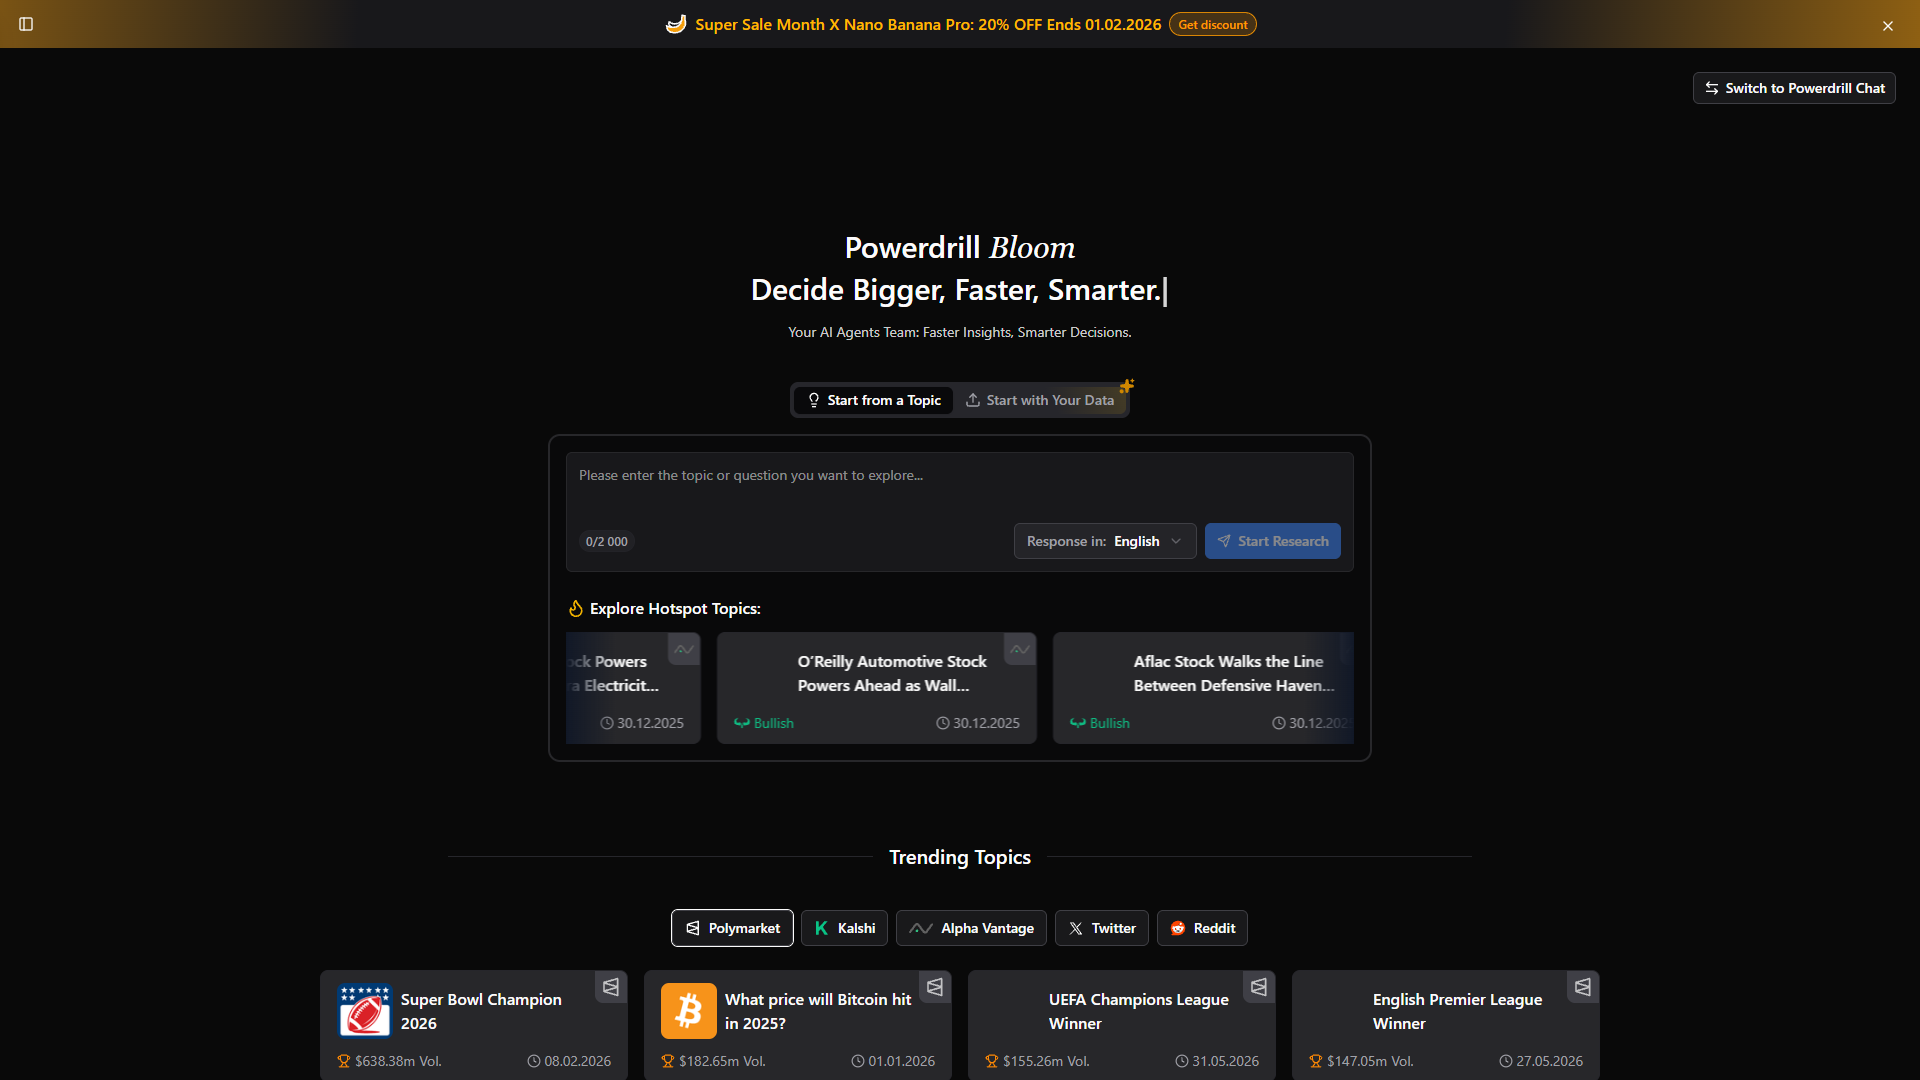Select the Start from a Topic tab

pyautogui.click(x=874, y=400)
